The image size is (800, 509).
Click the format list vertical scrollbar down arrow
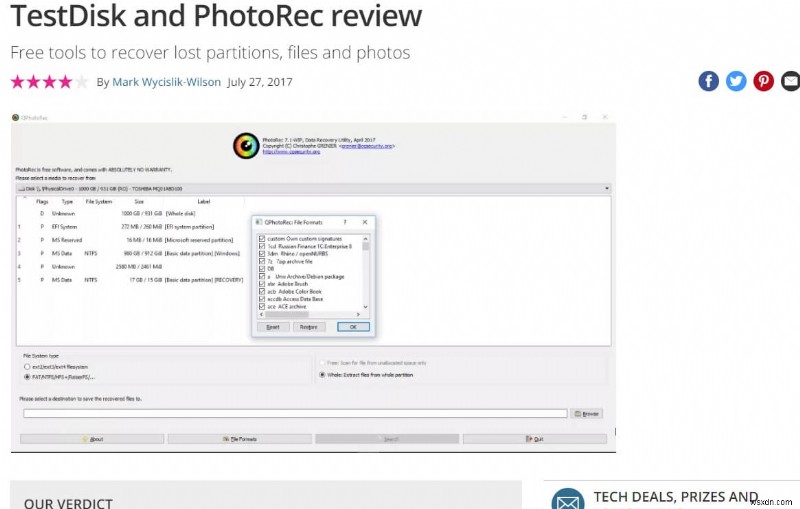click(365, 307)
